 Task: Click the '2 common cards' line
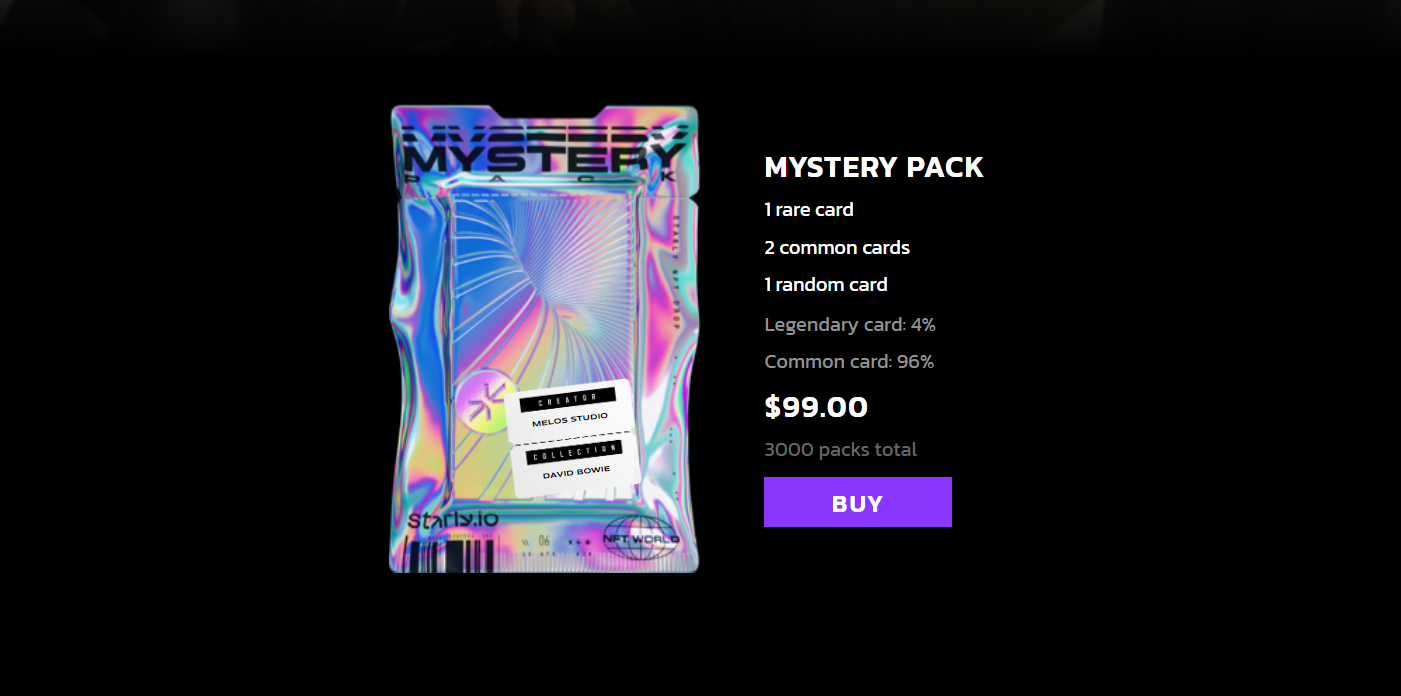click(837, 247)
